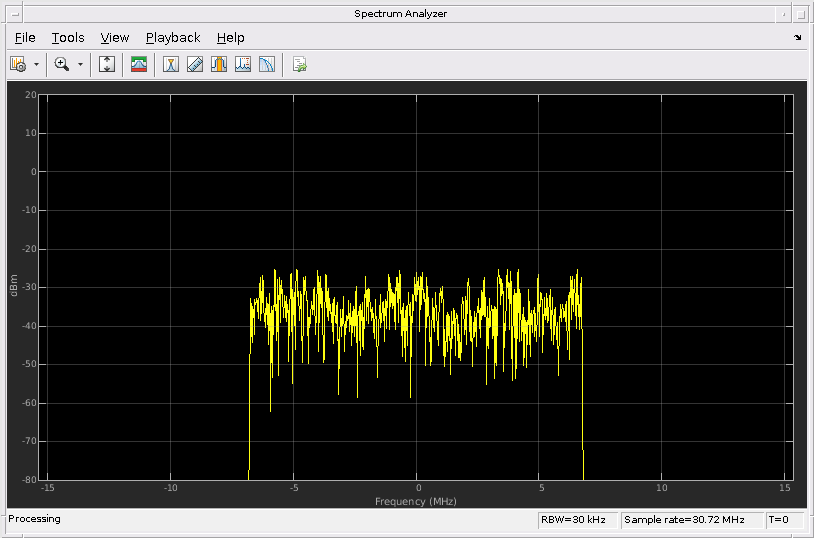This screenshot has height=538, width=814.
Task: Toggle the Cursor Measurements icon
Action: tap(171, 64)
